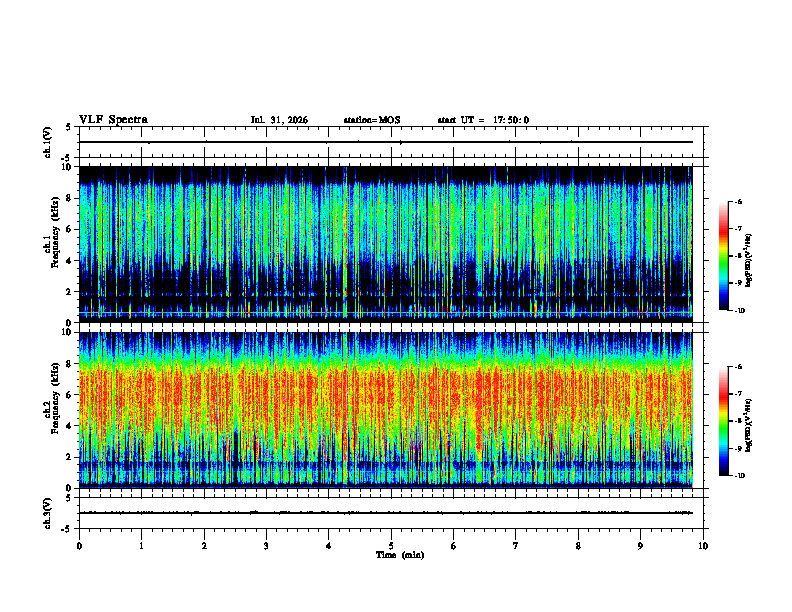792x612 pixels.
Task: Click the "Time (min)" x-axis label
Action: pos(400,555)
